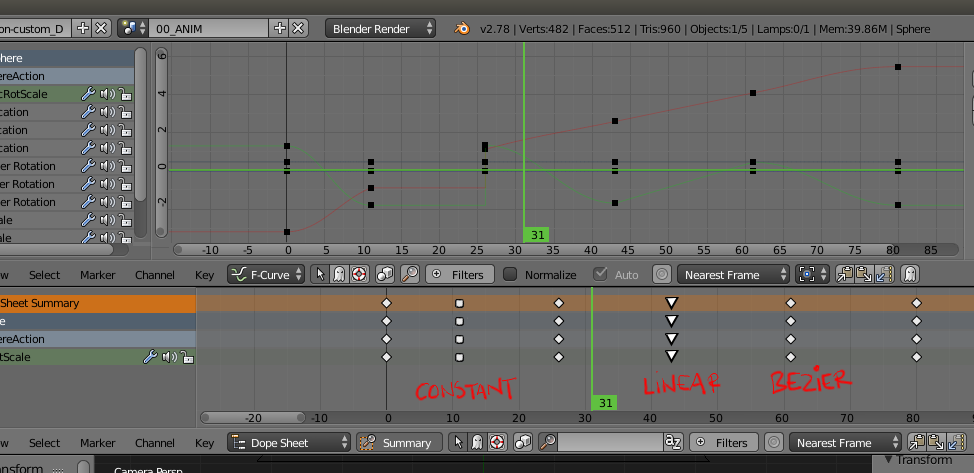Image resolution: width=974 pixels, height=473 pixels.
Task: Toggle Show Hidden ghost icon in dope sheet header
Action: (x=477, y=443)
